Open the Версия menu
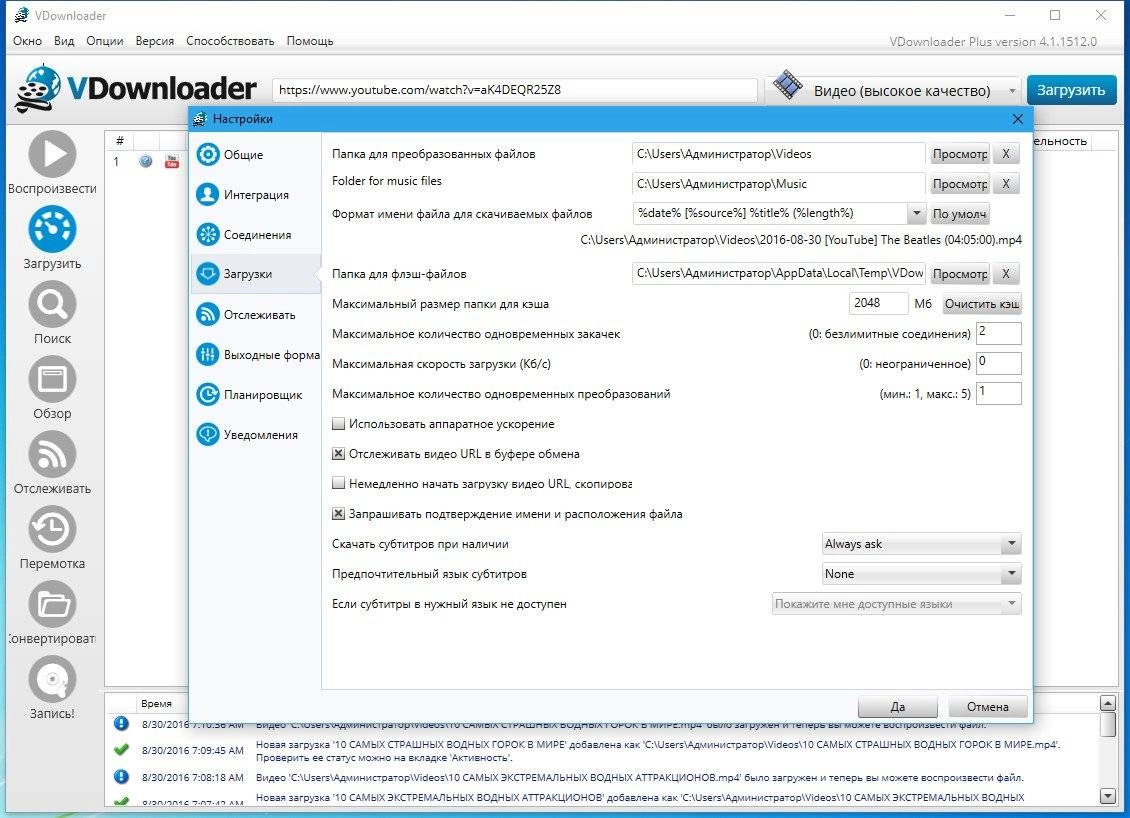 click(155, 41)
